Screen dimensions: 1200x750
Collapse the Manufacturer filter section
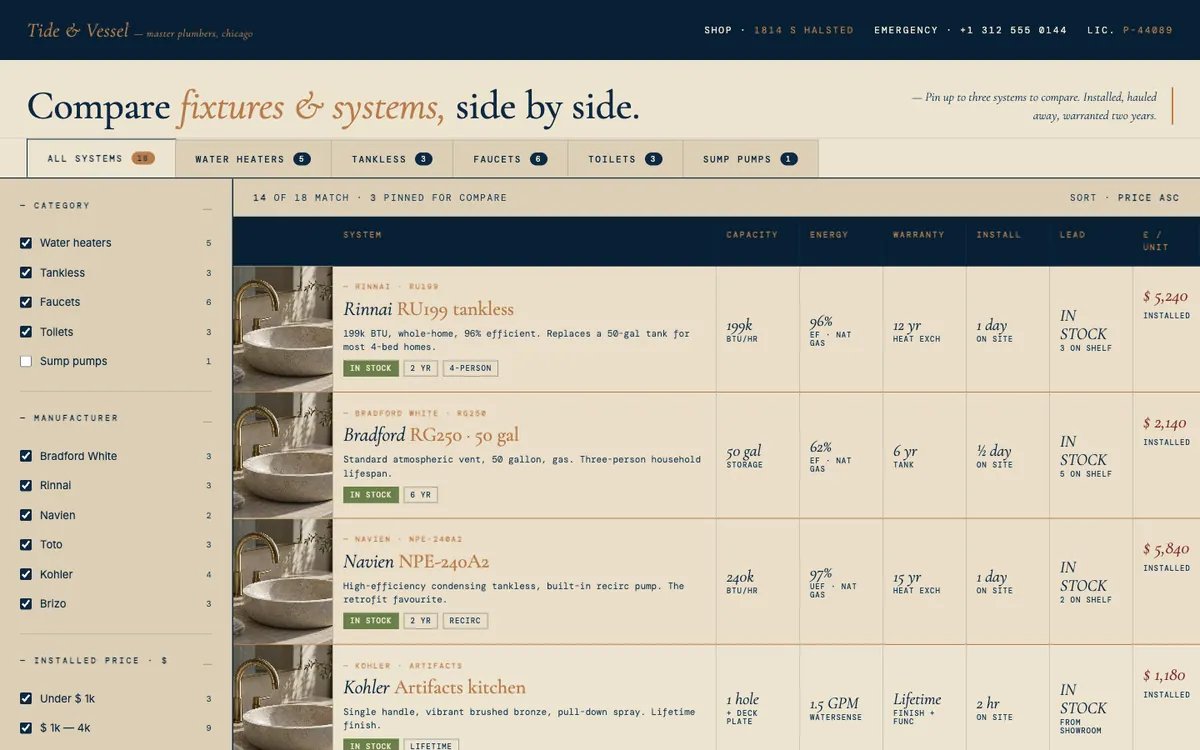tap(207, 418)
